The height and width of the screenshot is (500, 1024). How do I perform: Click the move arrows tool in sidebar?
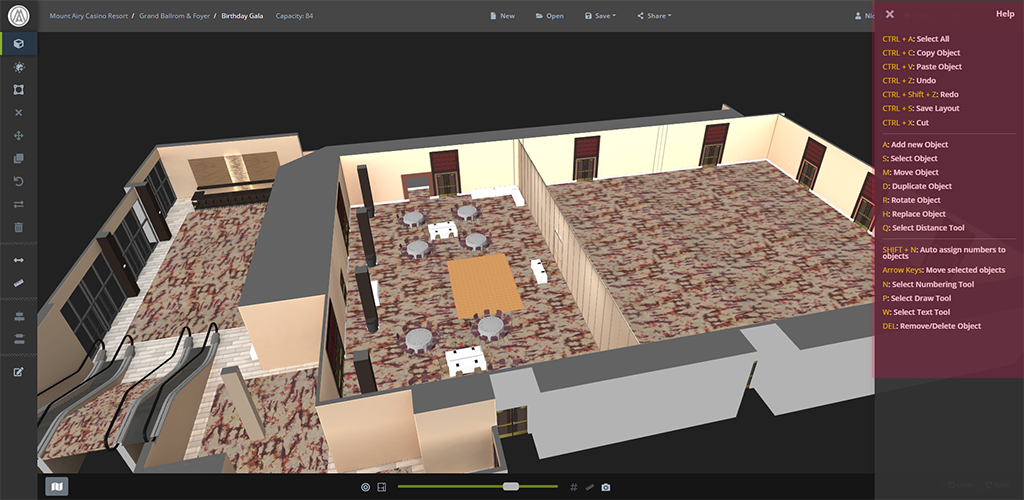coord(19,135)
